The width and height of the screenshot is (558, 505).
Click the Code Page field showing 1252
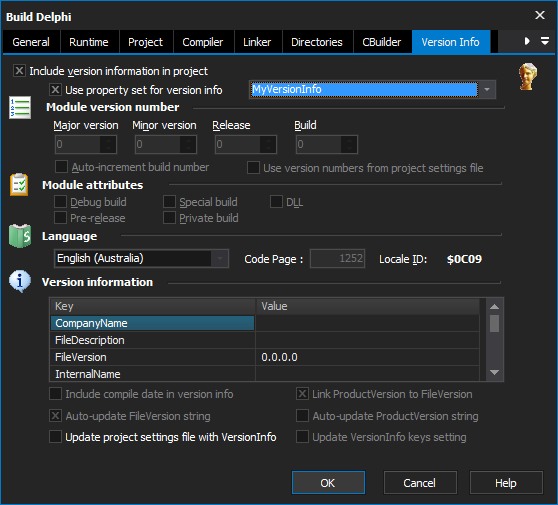pos(337,258)
